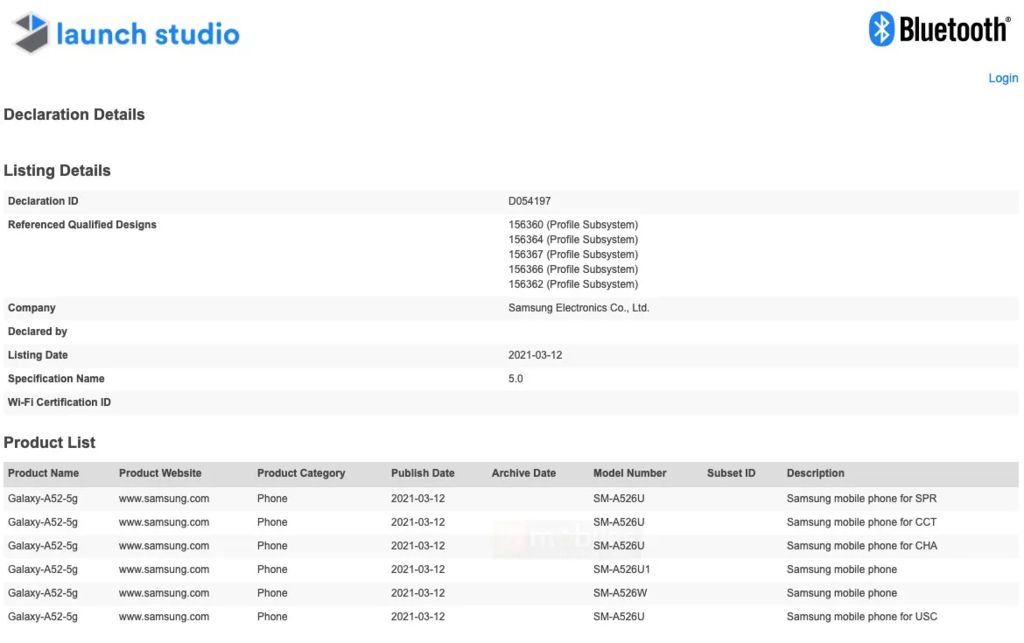Select Samsung Electronics Co., Ltd. company text
1024x643 pixels.
click(579, 307)
